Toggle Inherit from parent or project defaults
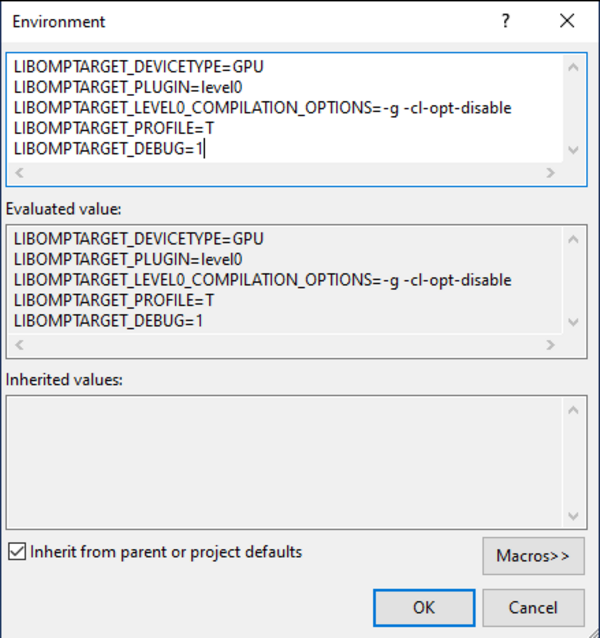The image size is (600, 638). [x=16, y=552]
